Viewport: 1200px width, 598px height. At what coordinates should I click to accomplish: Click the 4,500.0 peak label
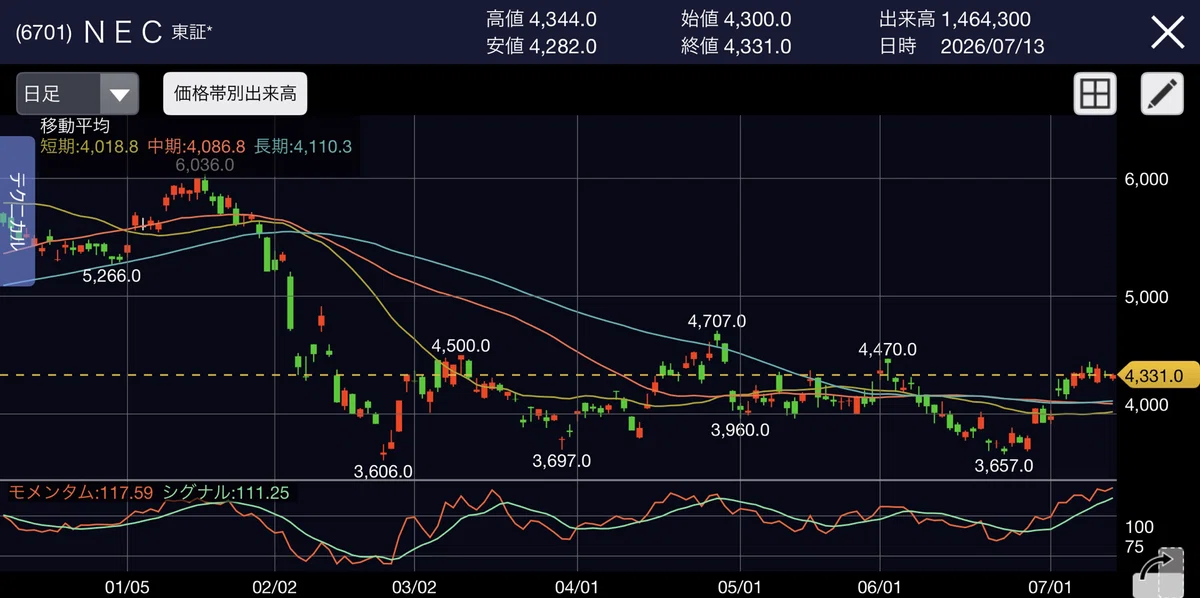point(461,346)
